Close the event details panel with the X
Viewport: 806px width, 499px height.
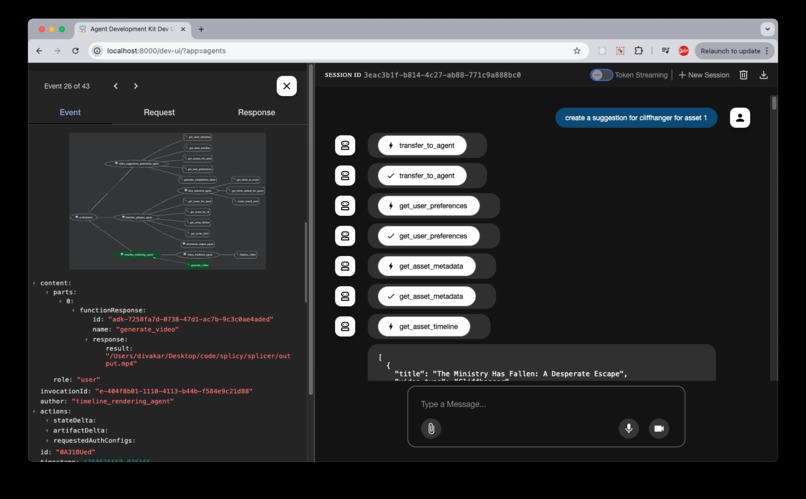pyautogui.click(x=286, y=86)
